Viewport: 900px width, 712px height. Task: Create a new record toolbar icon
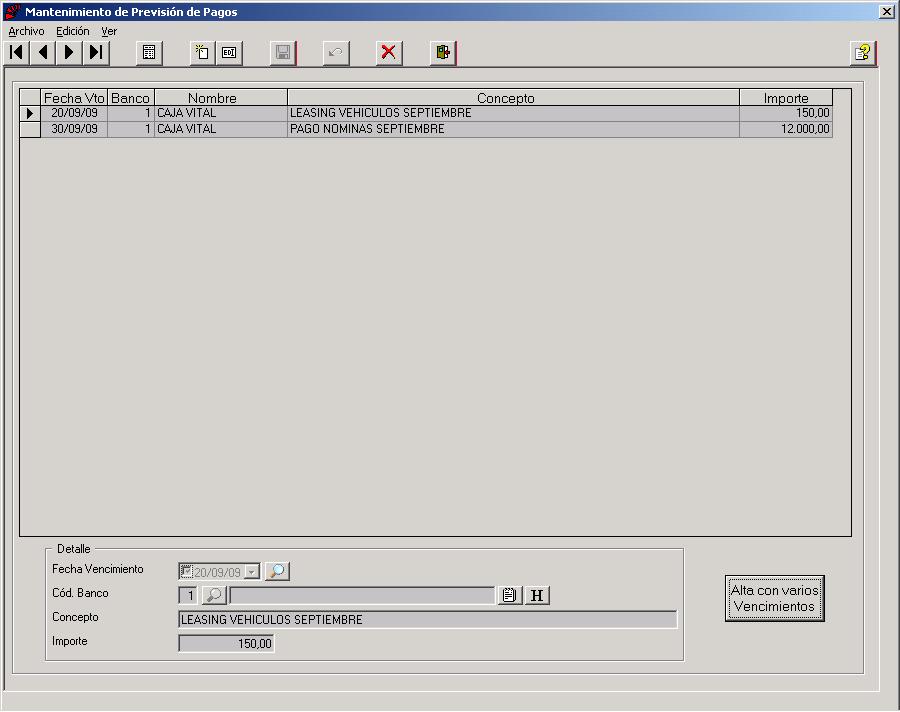click(x=202, y=53)
